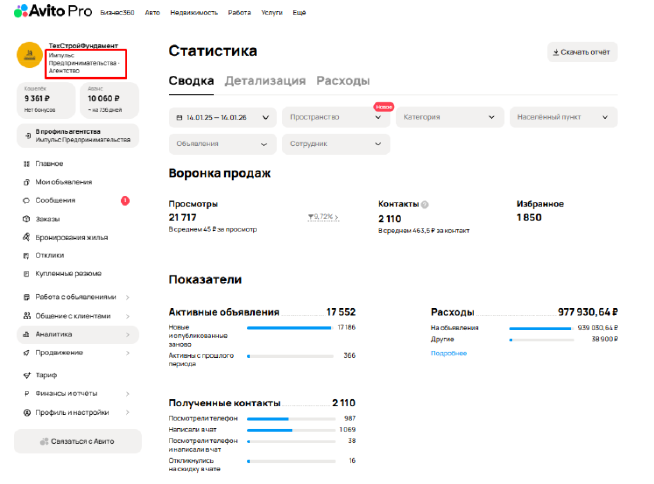Click the Подробнее link under Расходы
The height and width of the screenshot is (484, 654).
point(449,353)
